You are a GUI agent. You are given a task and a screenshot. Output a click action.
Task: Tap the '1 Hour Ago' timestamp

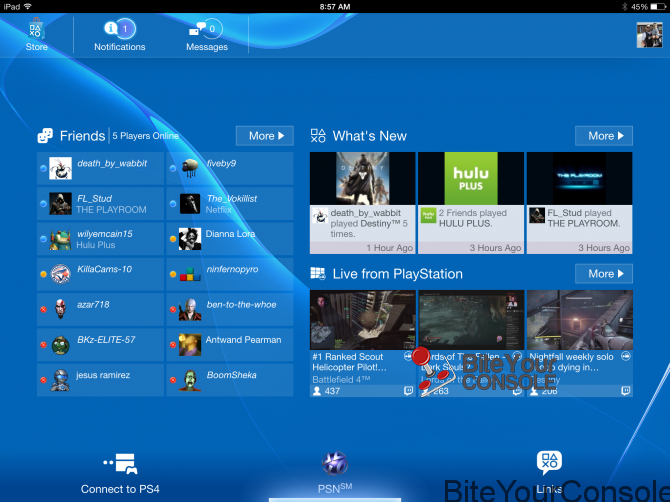pyautogui.click(x=390, y=248)
